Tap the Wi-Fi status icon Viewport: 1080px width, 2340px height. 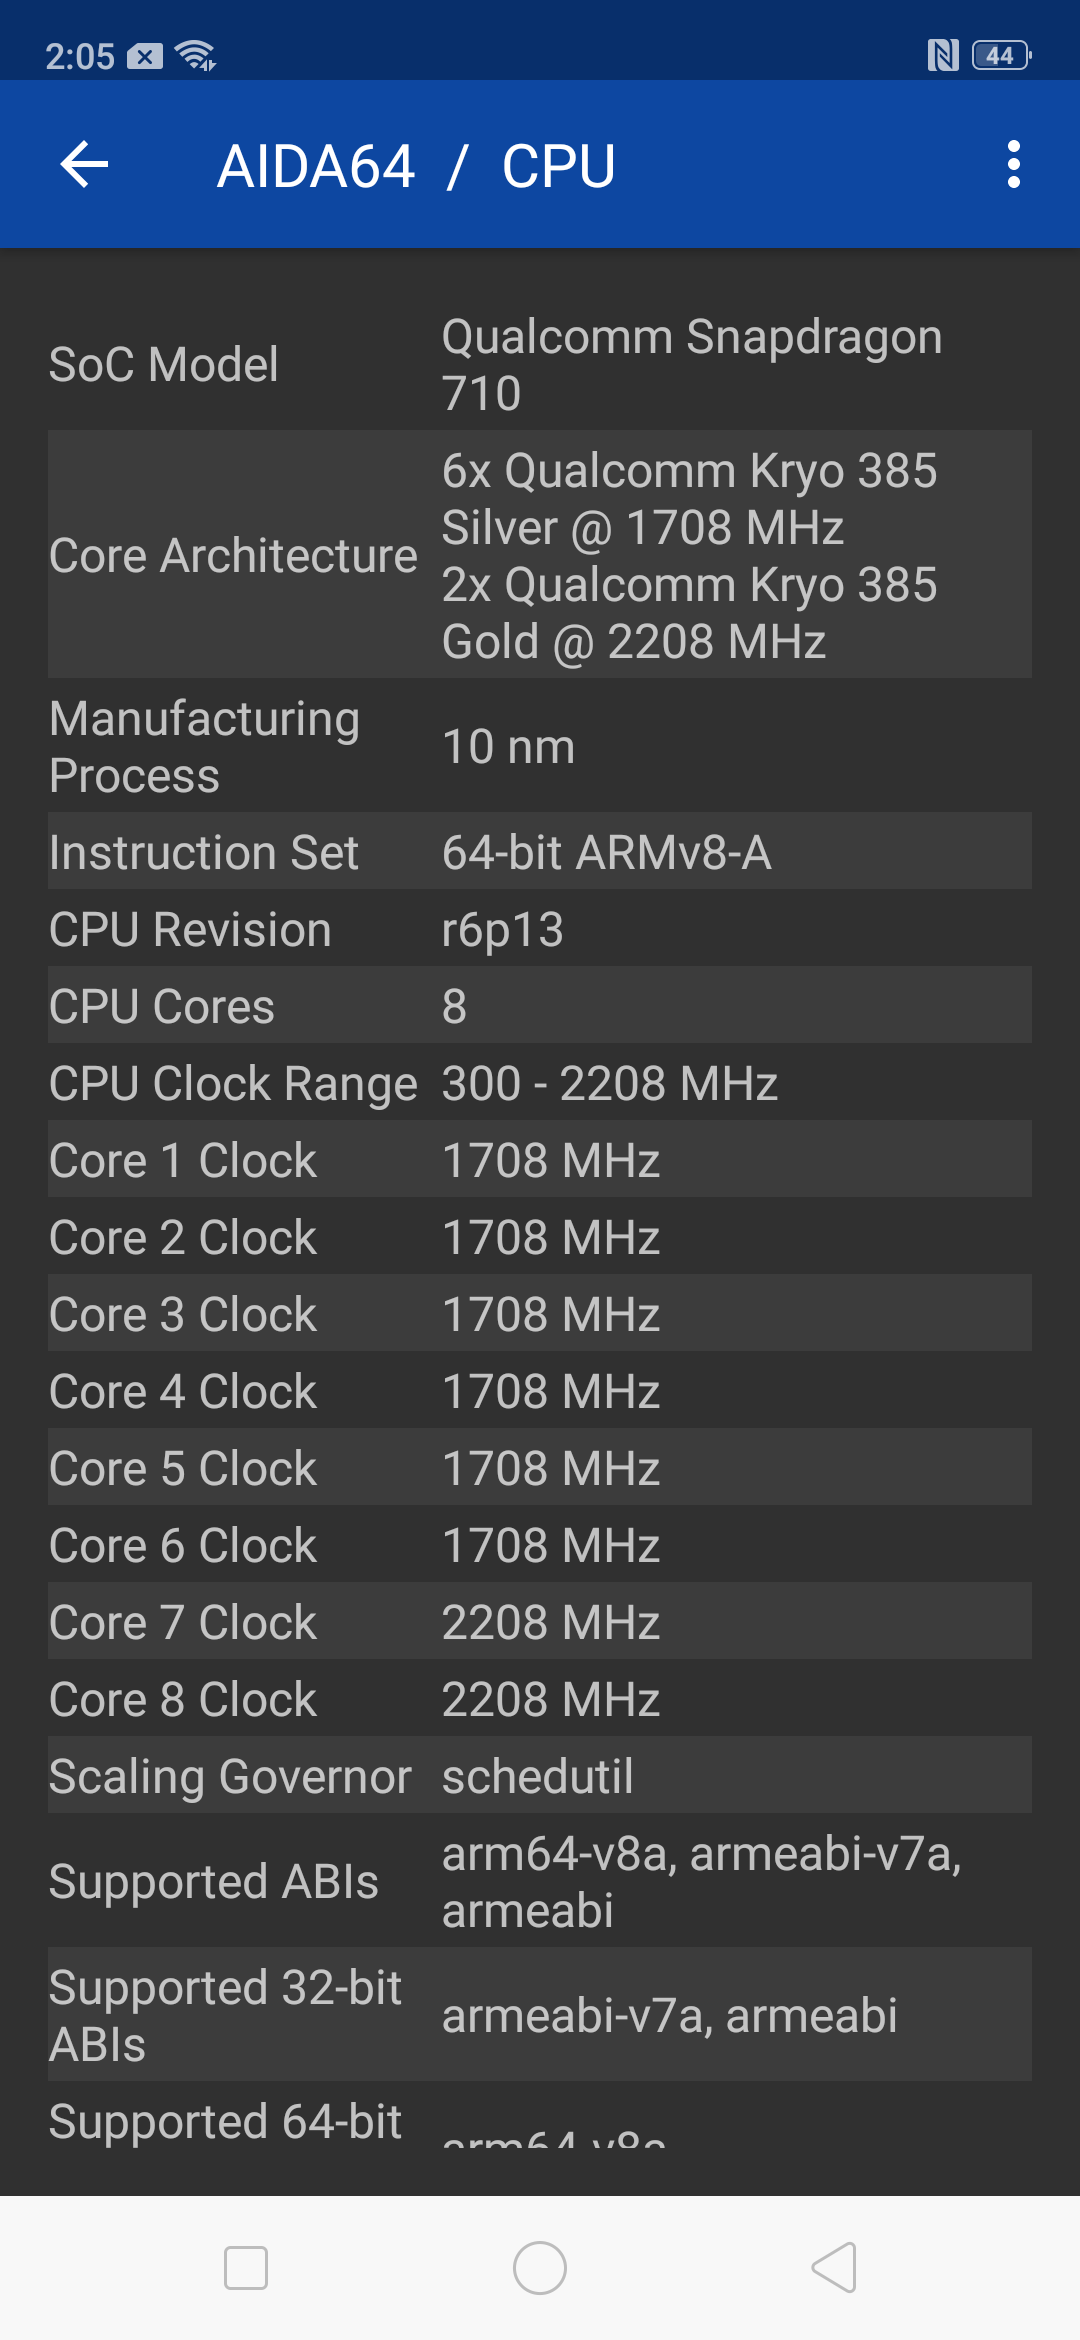(195, 55)
